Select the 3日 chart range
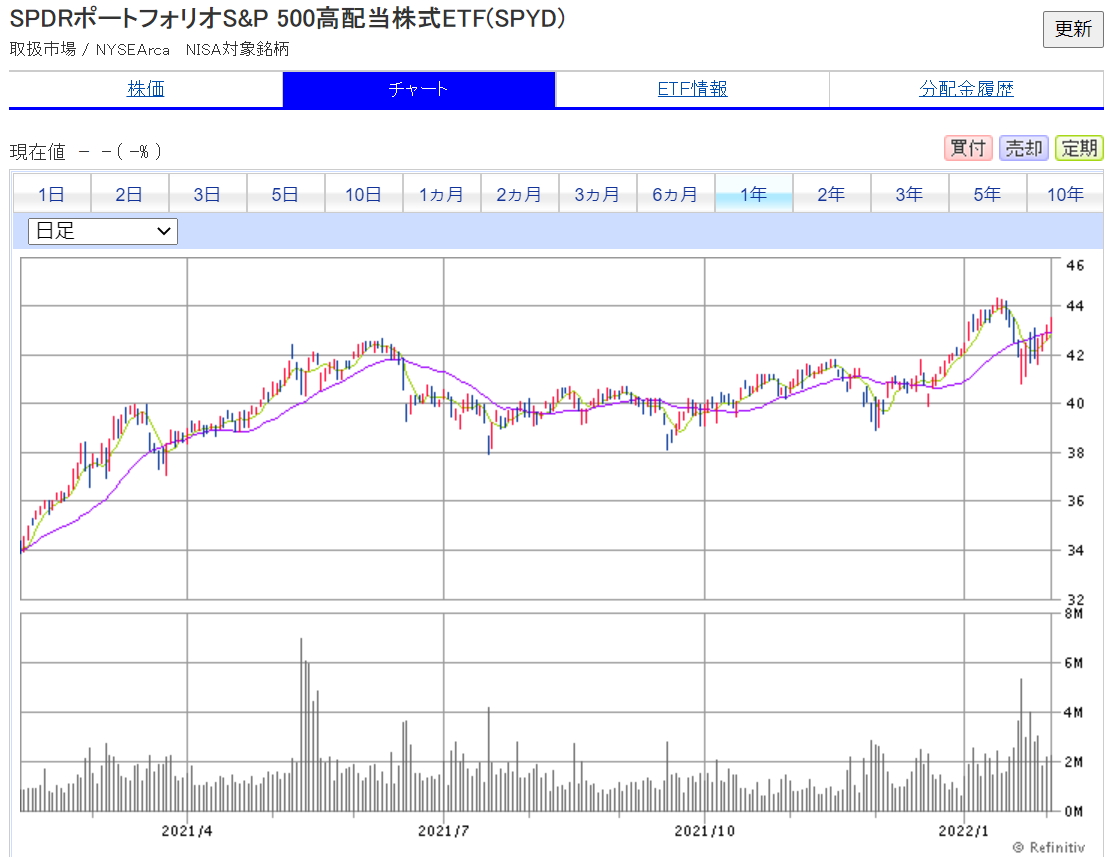The width and height of the screenshot is (1110, 857). point(207,194)
